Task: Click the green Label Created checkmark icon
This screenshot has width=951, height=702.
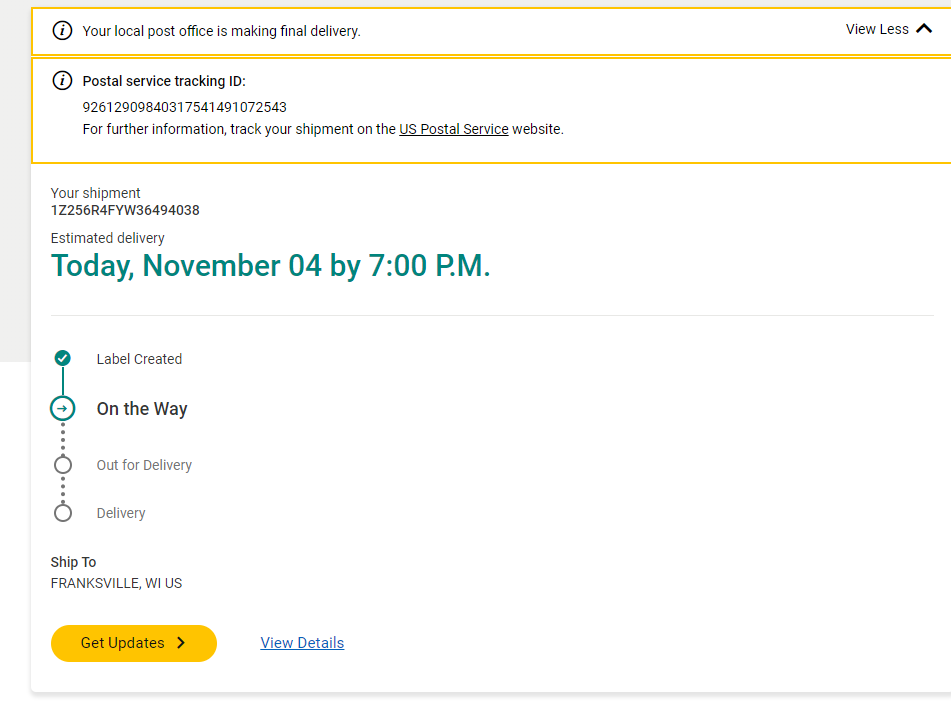Action: point(63,358)
